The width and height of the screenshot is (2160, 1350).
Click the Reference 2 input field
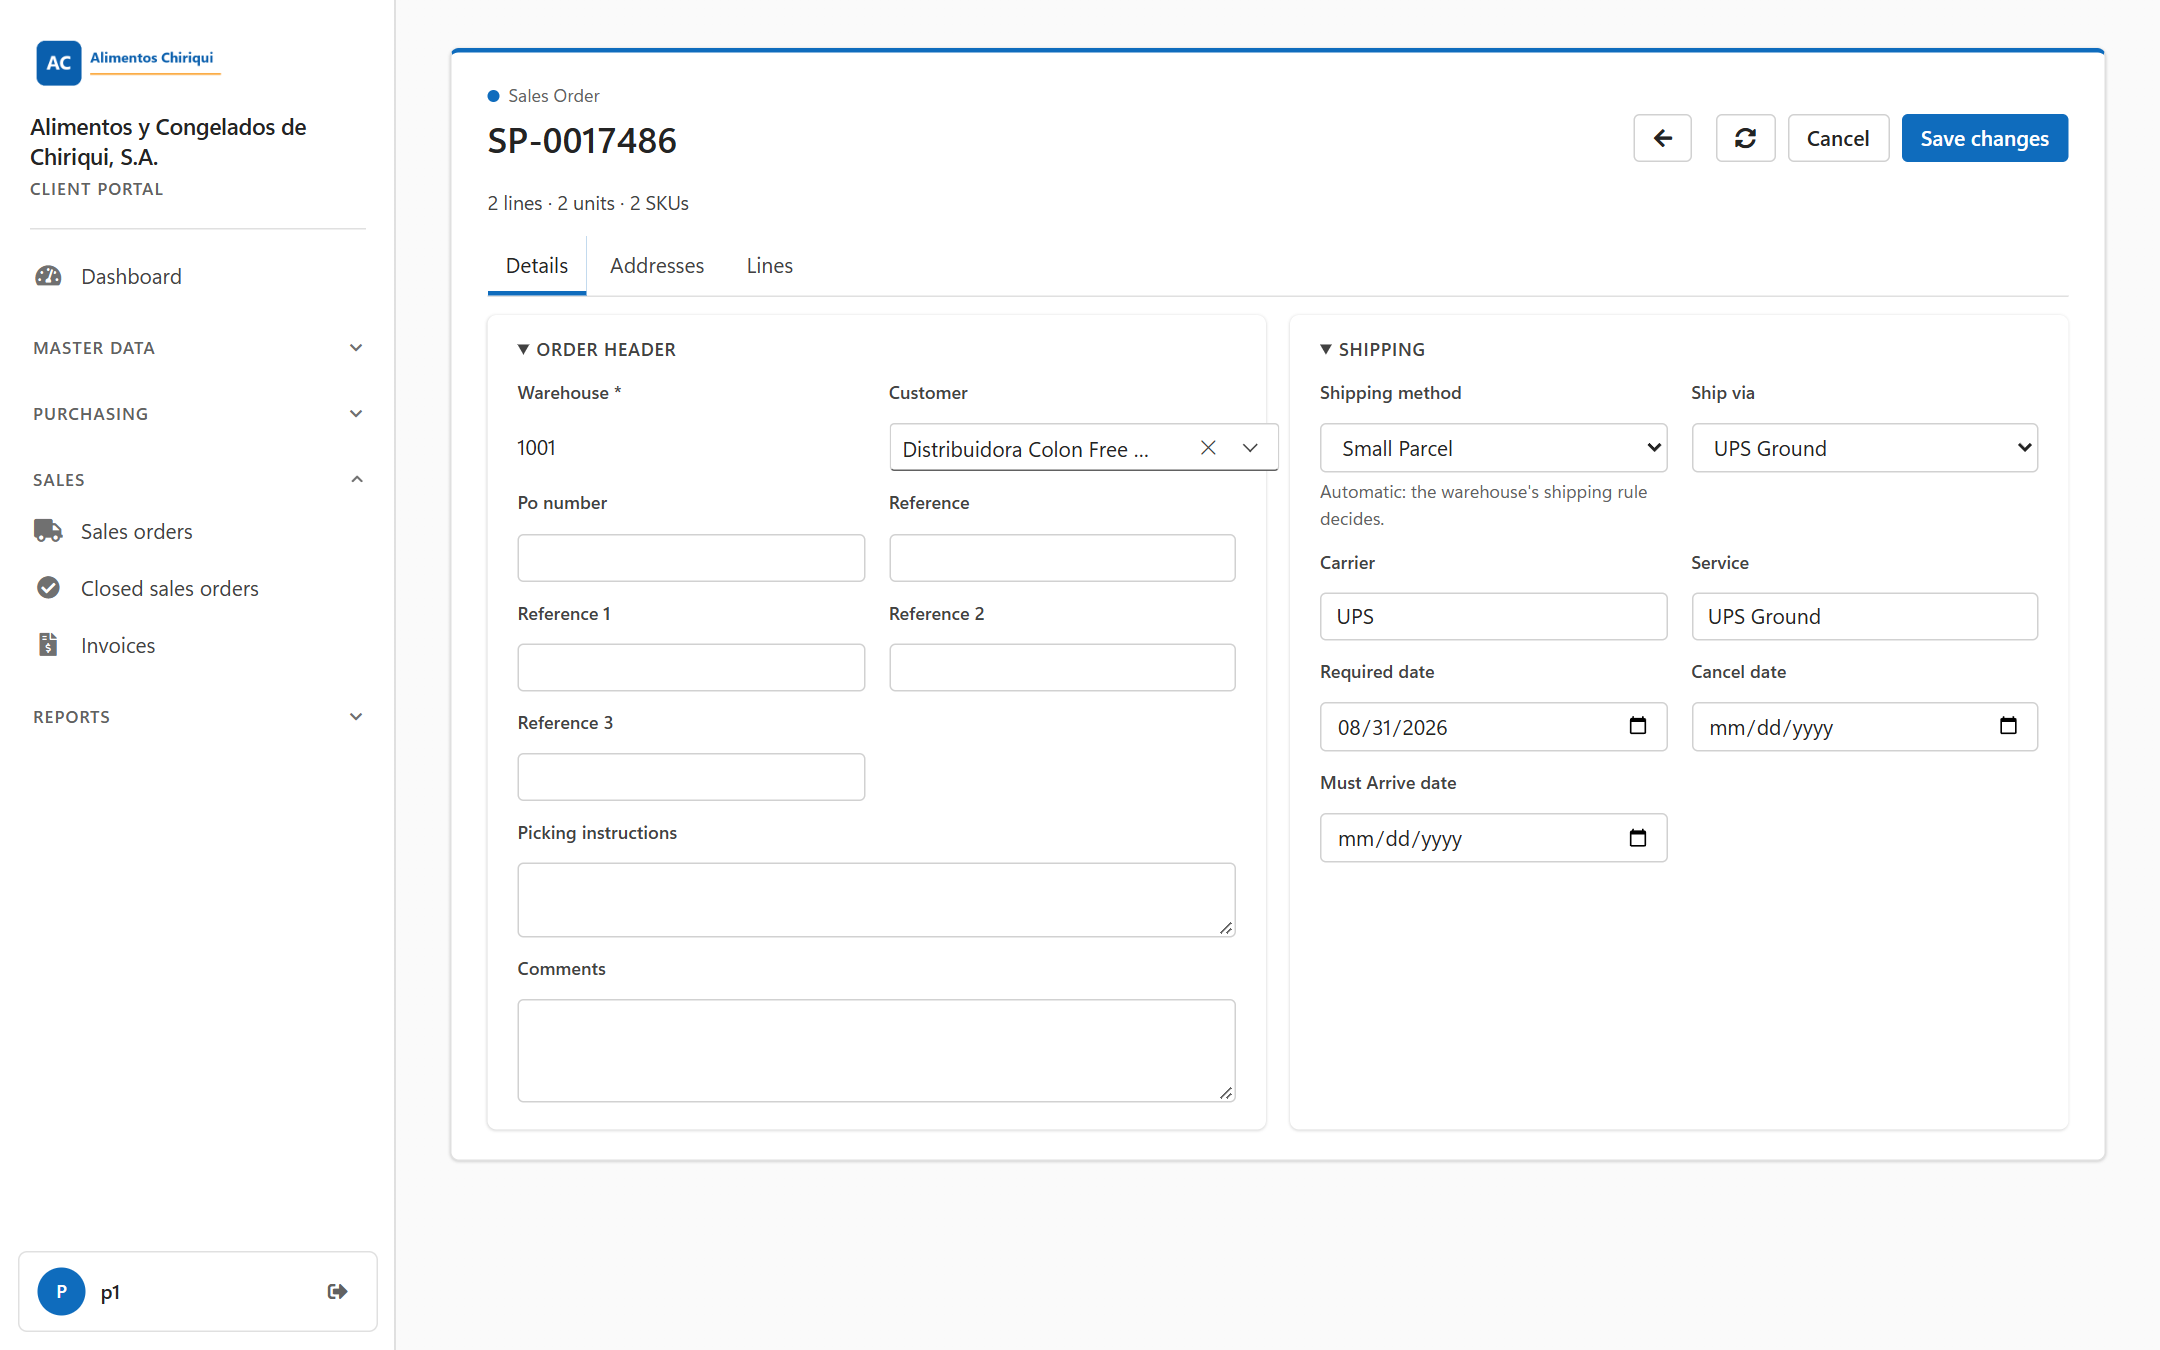1062,667
